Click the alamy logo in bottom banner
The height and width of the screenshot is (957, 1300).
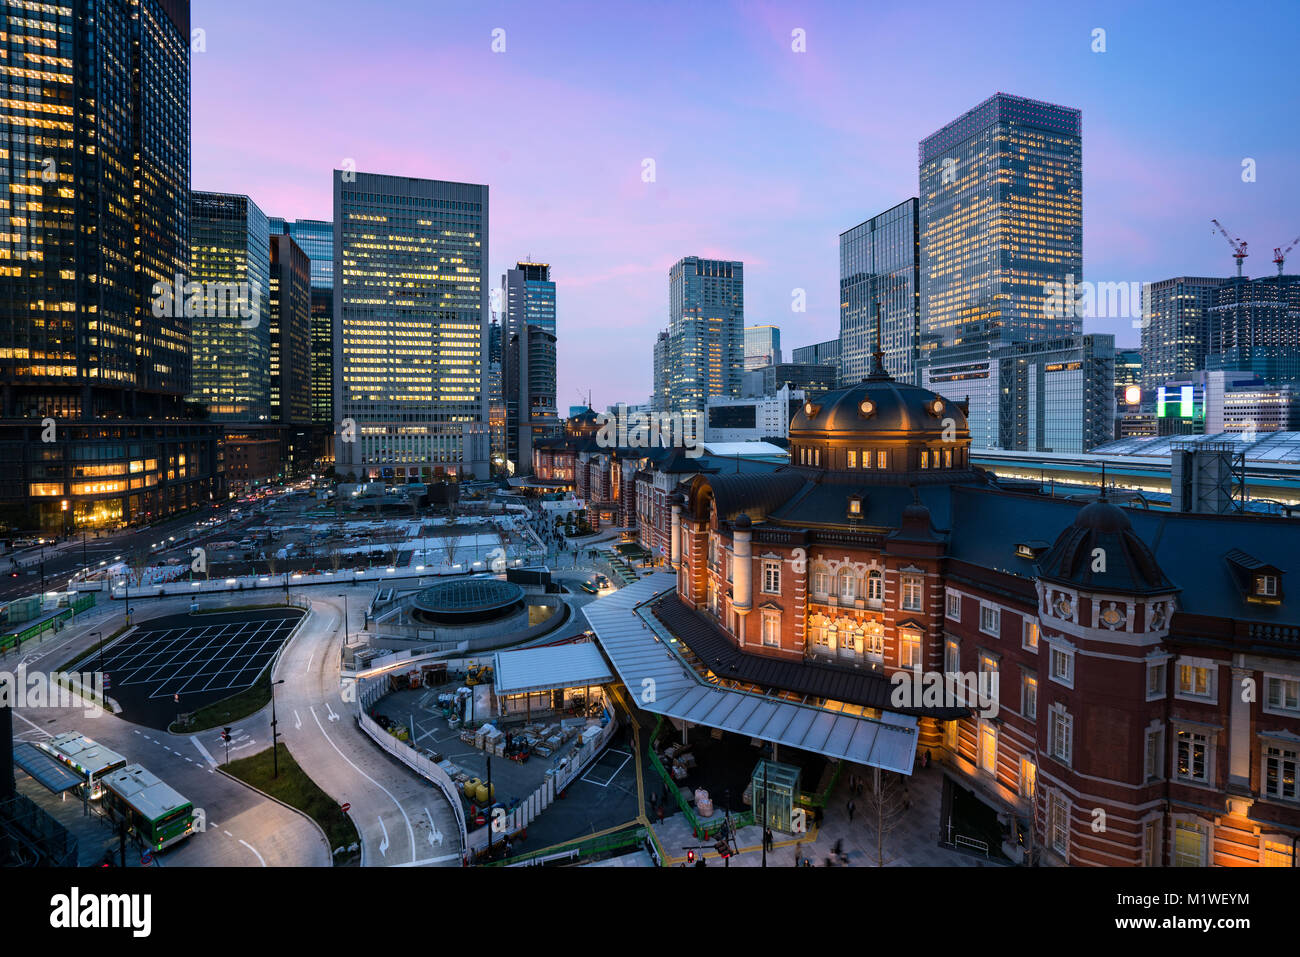click(x=100, y=912)
